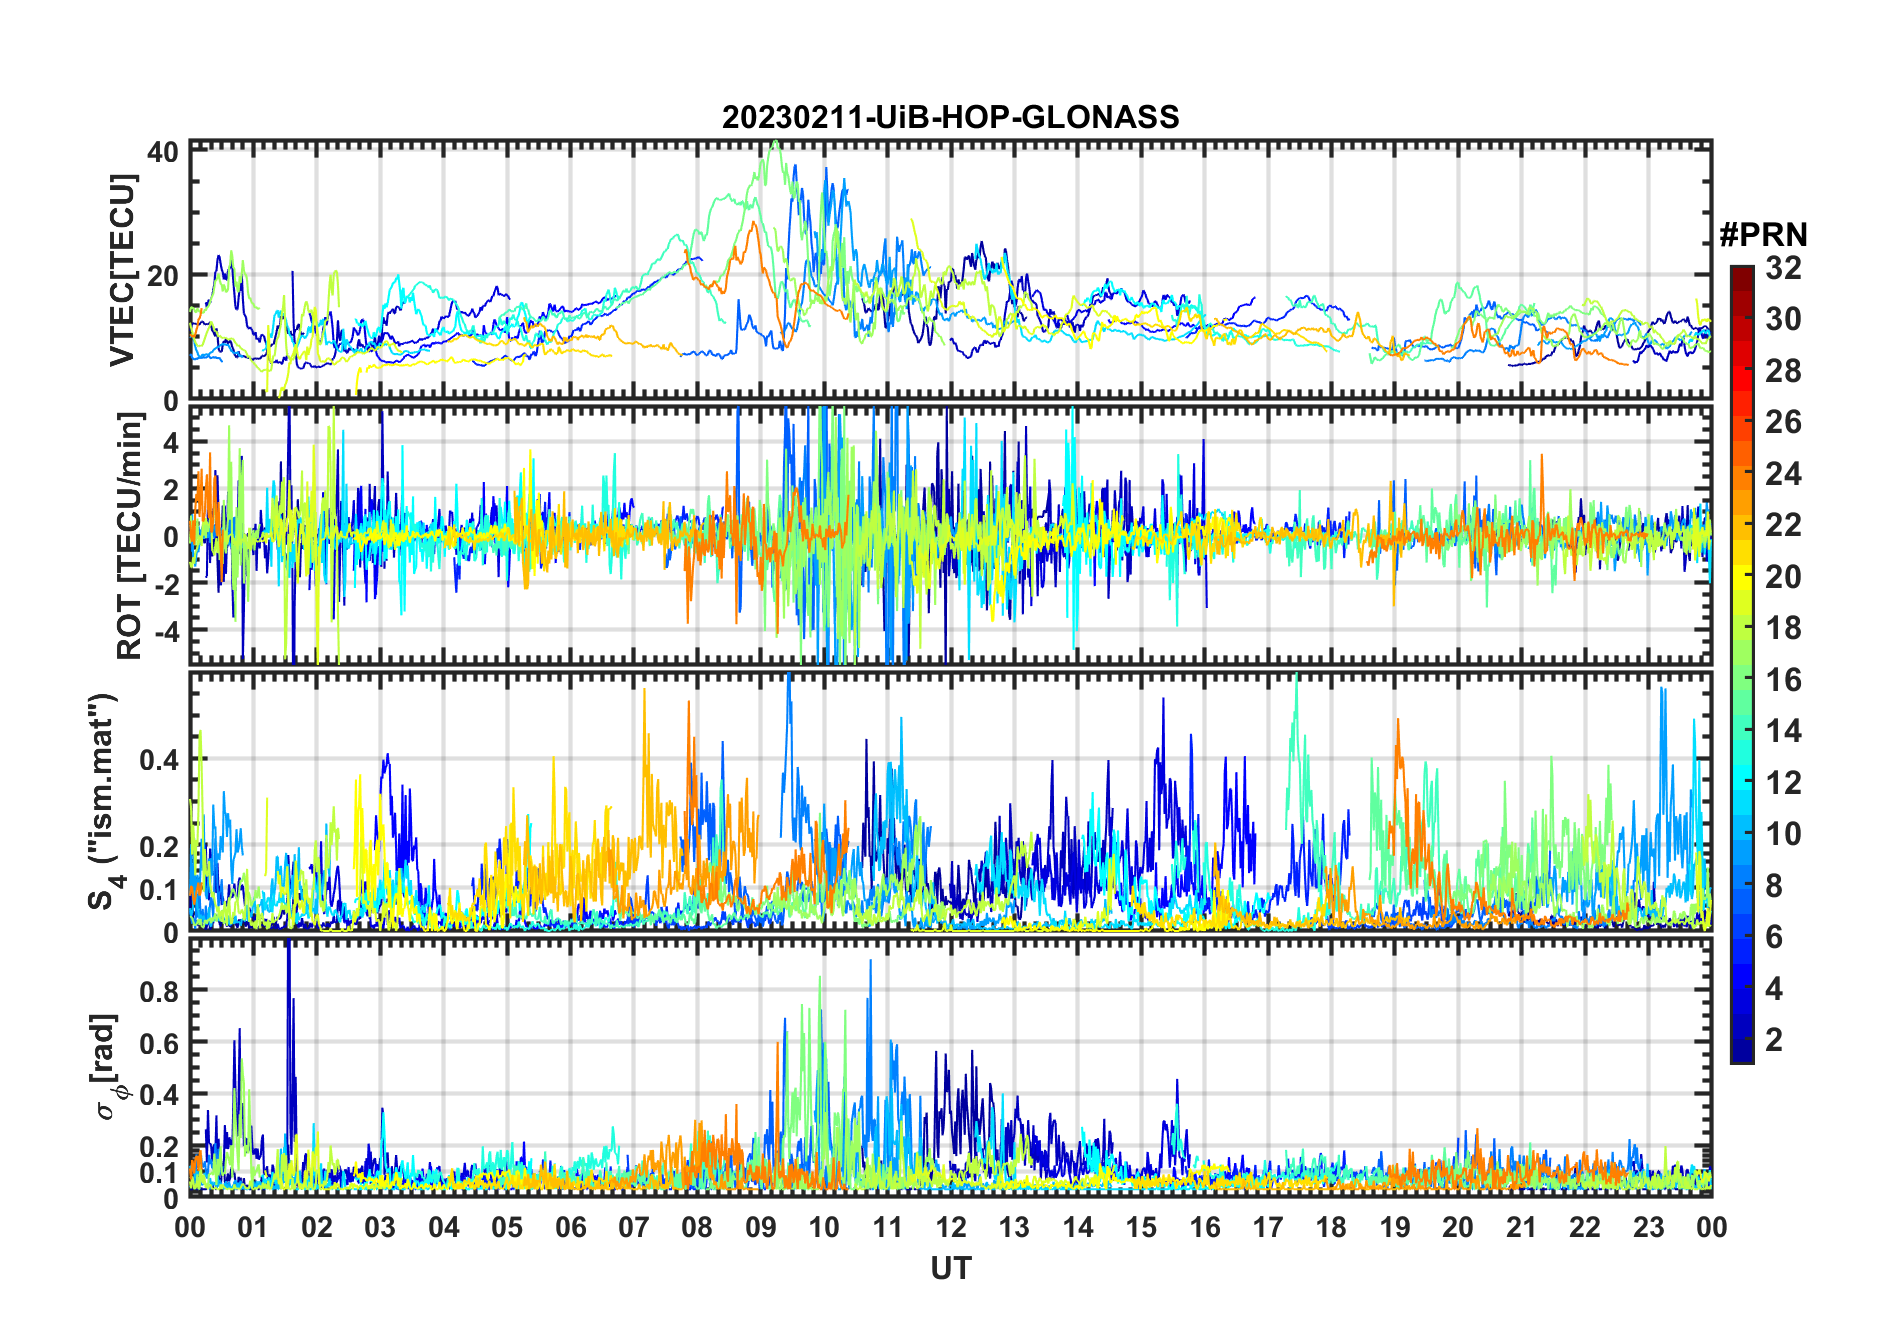
Task: Click x-axis tick label 06
Action: tap(571, 1227)
